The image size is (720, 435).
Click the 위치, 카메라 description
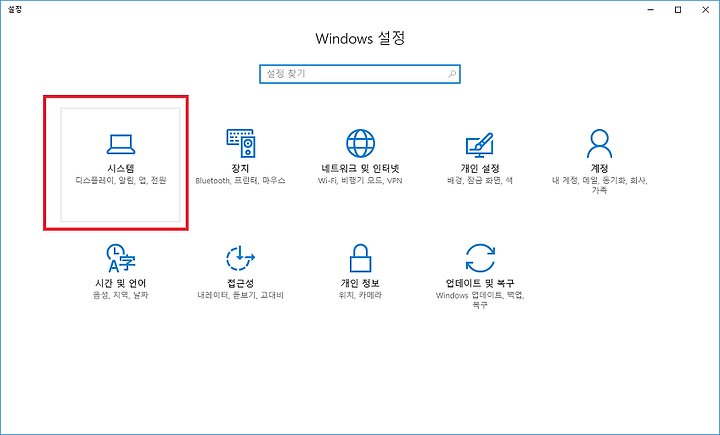[x=360, y=295]
